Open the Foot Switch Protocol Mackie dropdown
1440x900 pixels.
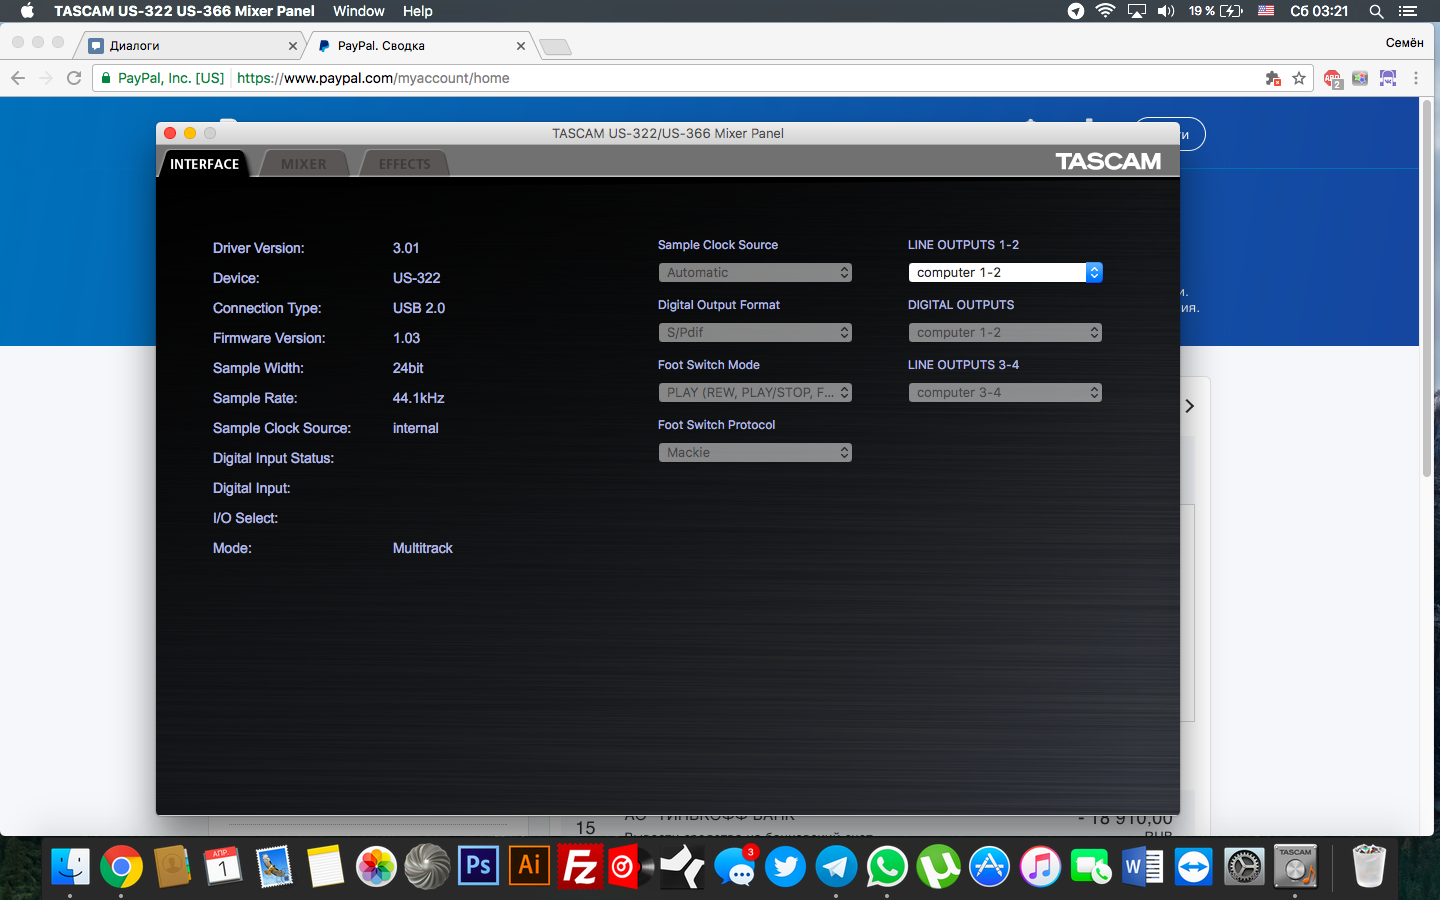click(x=755, y=453)
